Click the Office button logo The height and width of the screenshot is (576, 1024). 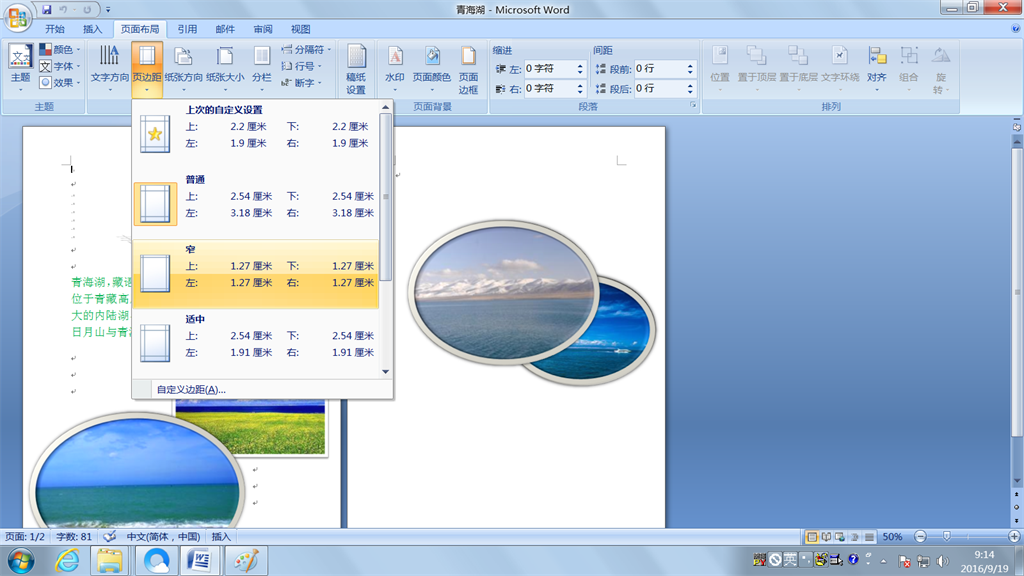click(x=18, y=18)
